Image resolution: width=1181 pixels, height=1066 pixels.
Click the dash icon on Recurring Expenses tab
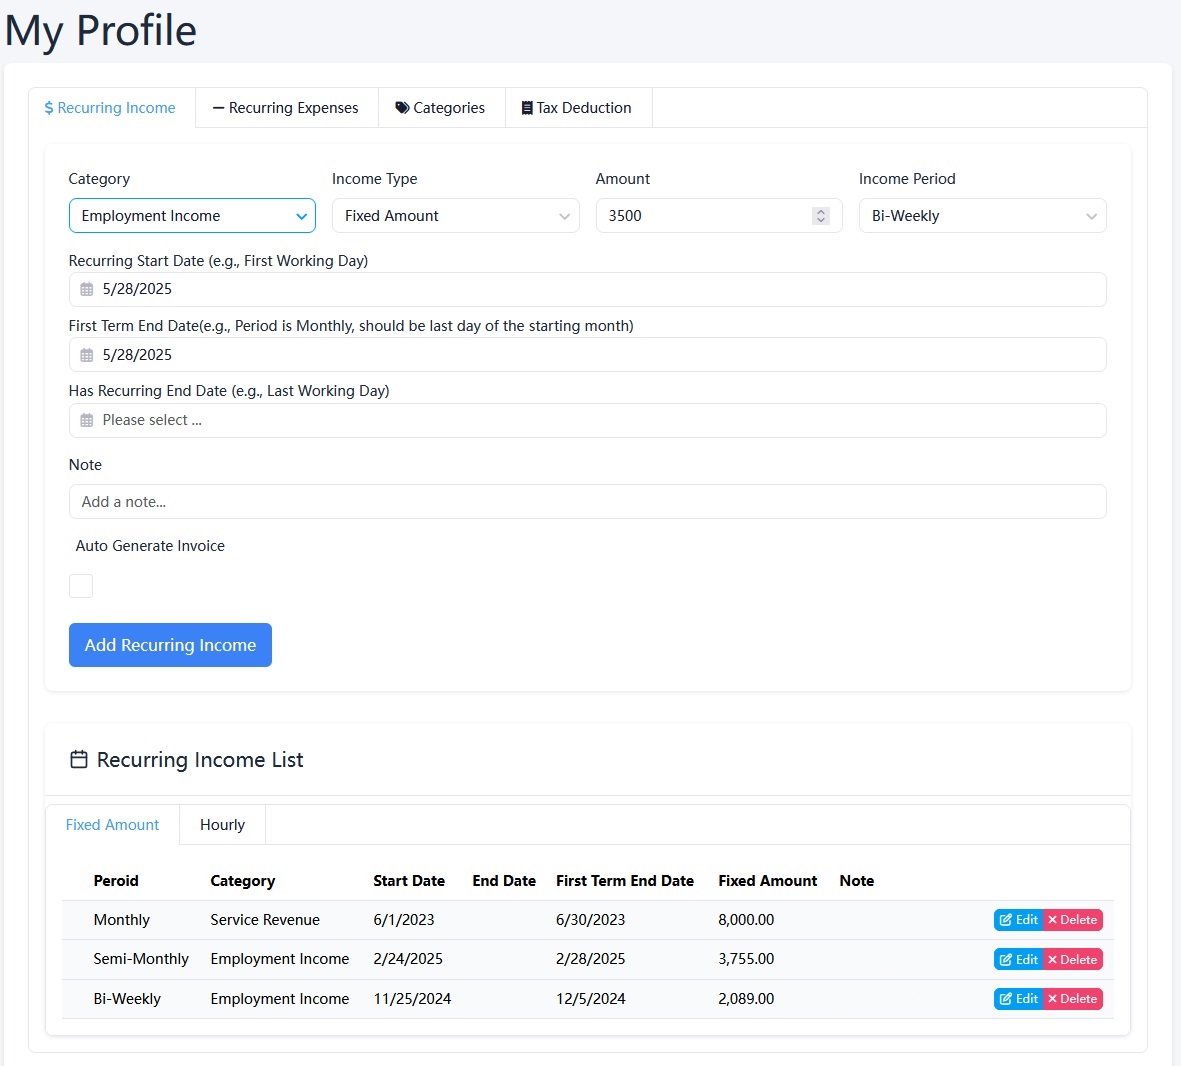pos(217,107)
